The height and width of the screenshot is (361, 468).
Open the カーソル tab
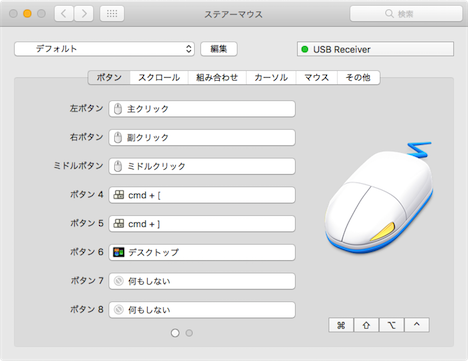[271, 78]
